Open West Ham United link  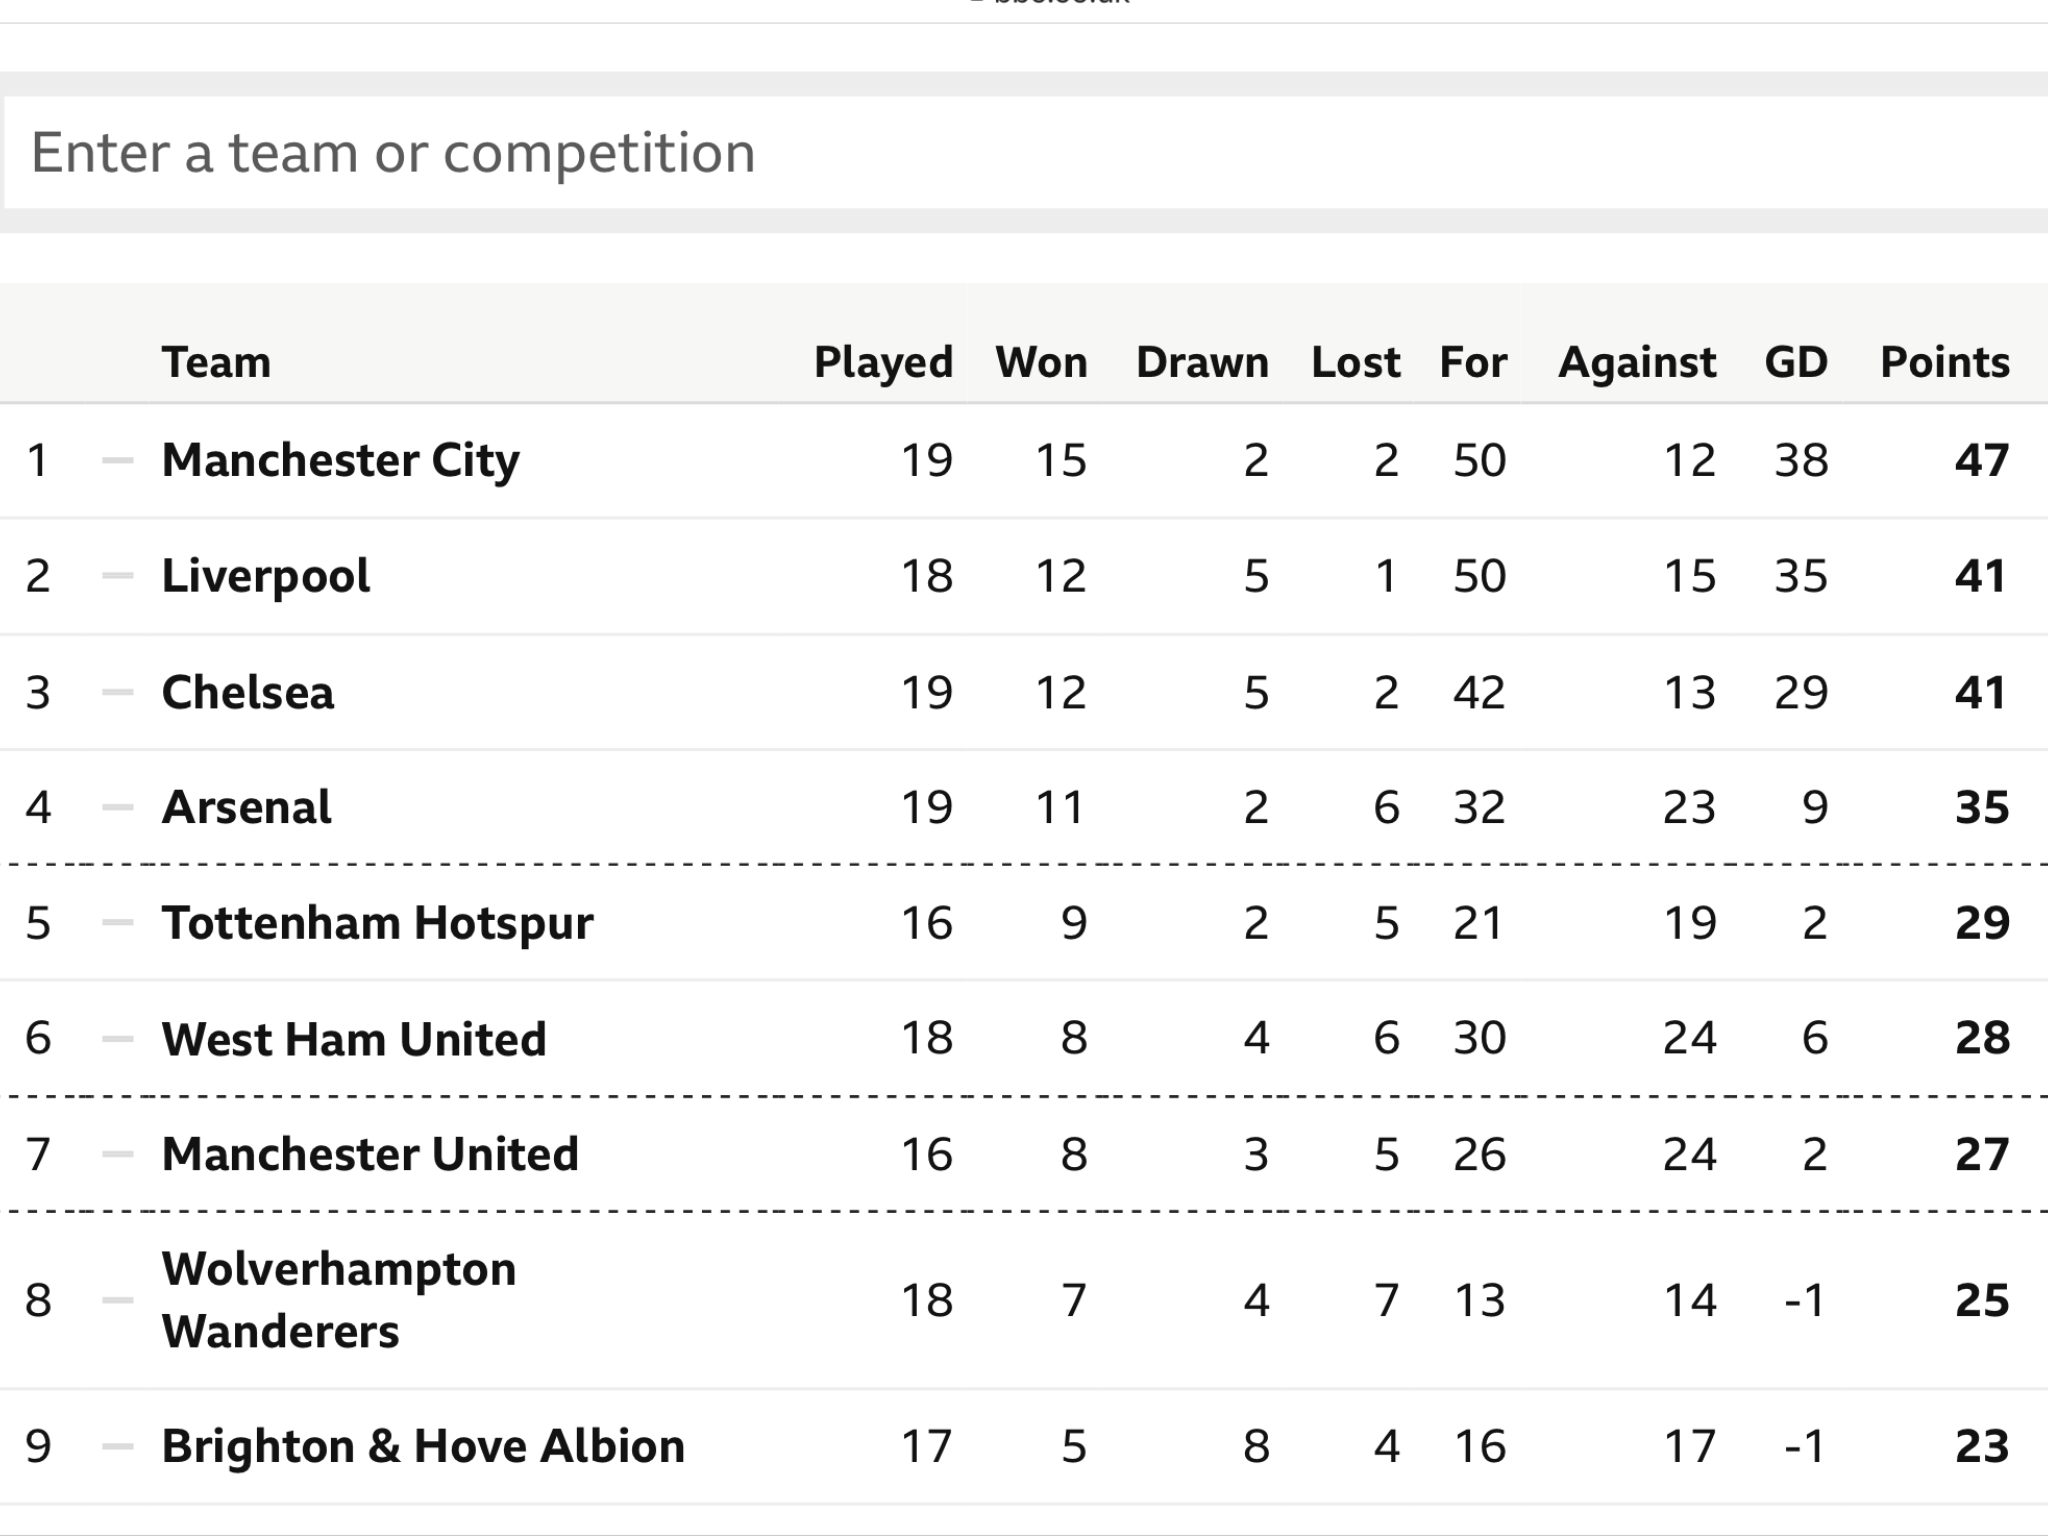coord(354,1039)
